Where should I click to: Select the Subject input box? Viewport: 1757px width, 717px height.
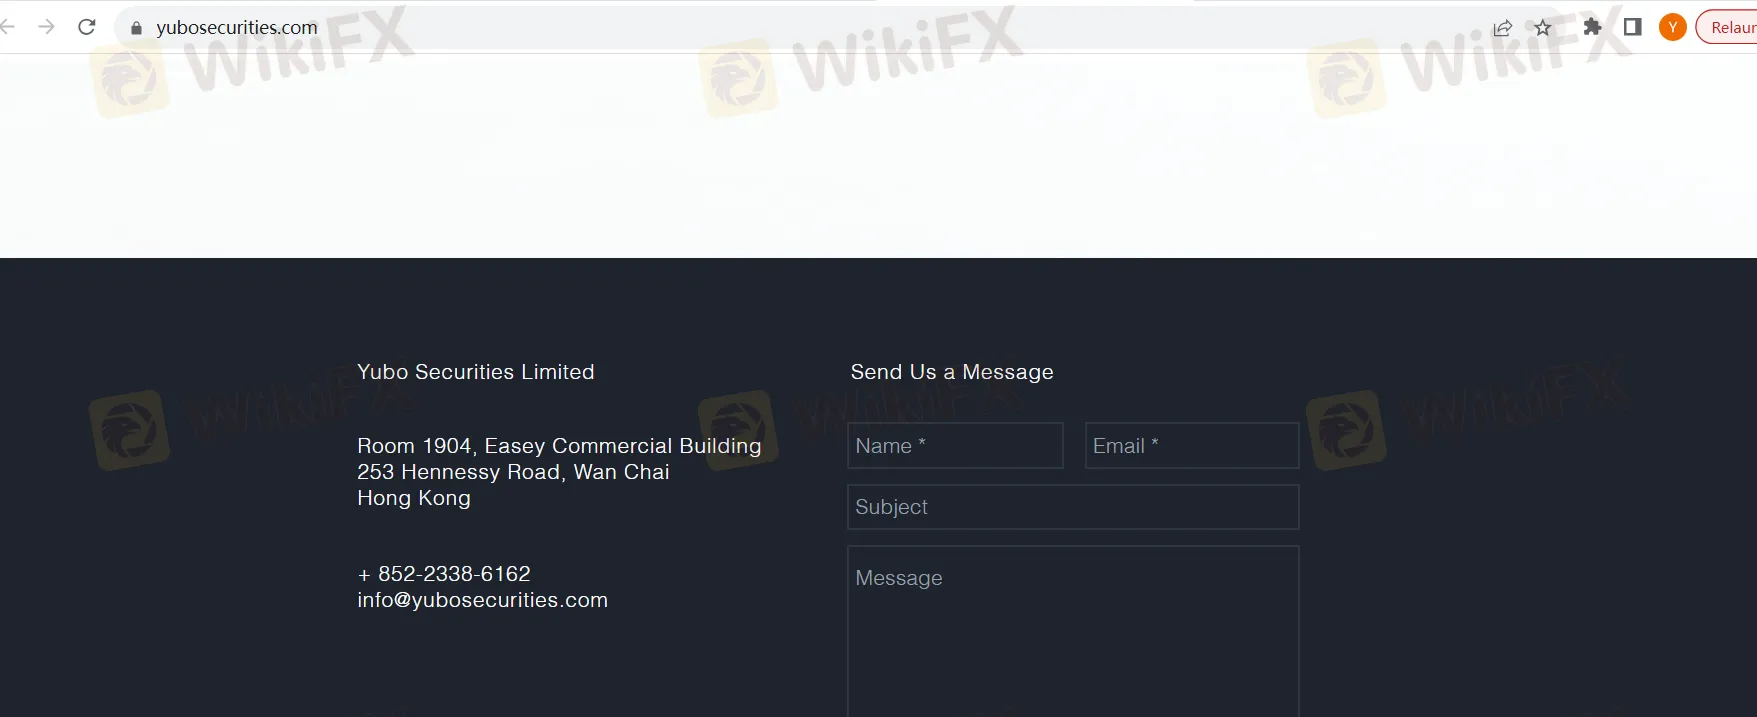[x=1073, y=507]
